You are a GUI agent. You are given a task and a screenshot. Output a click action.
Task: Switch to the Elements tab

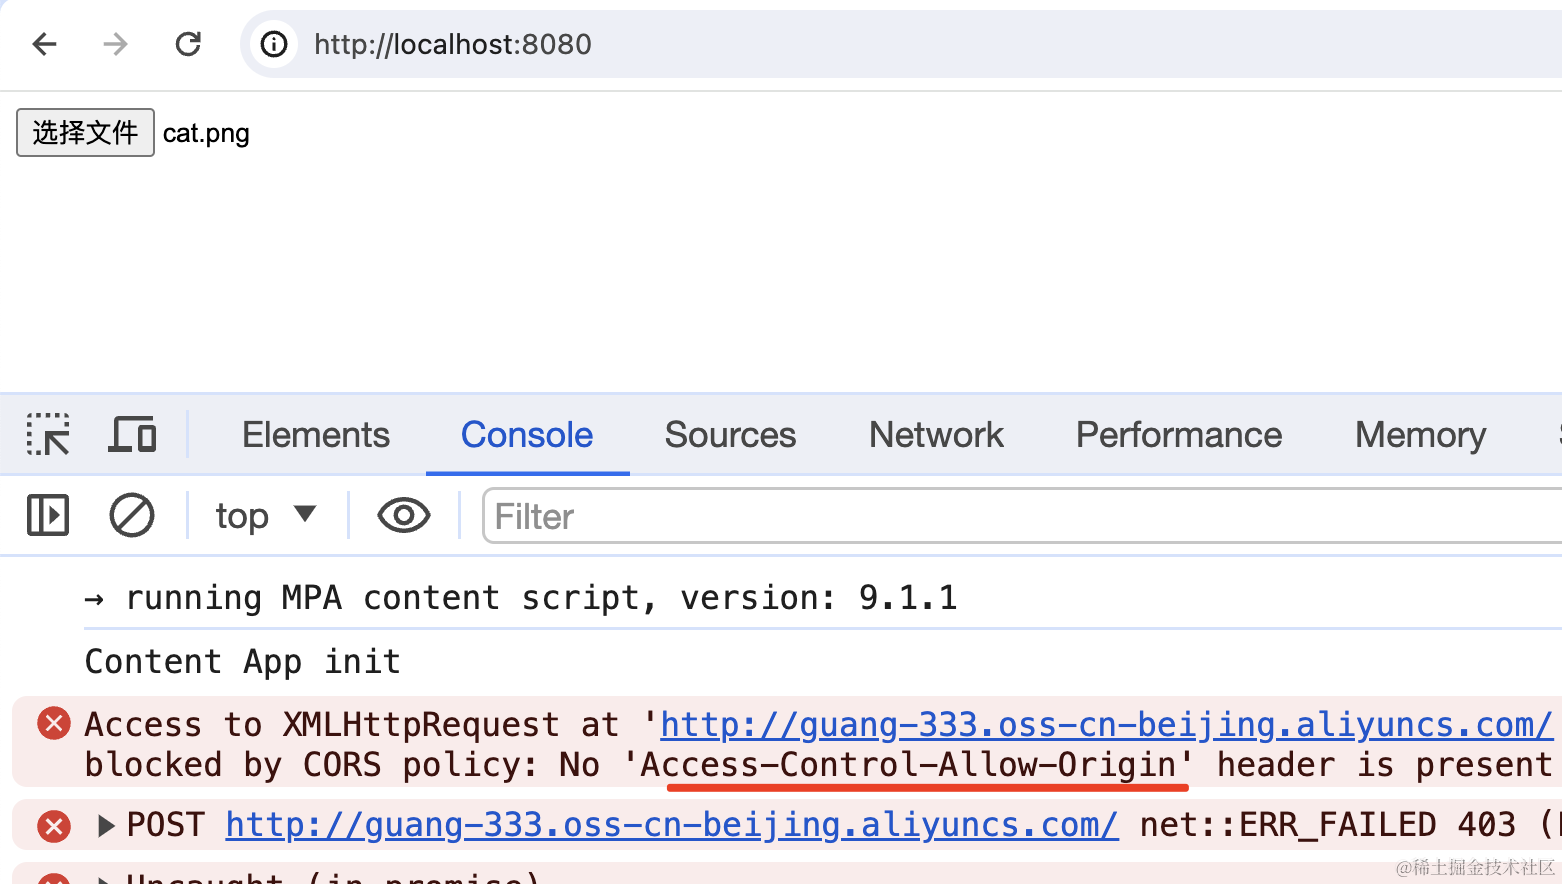tap(316, 435)
